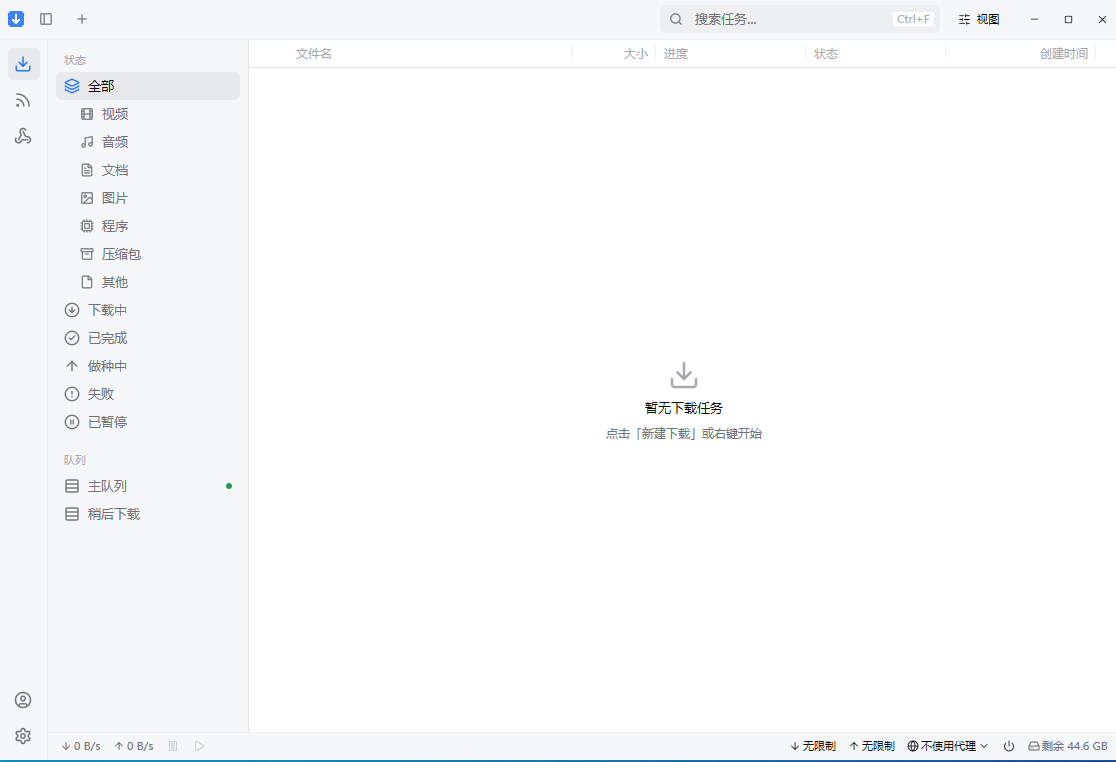Show 做种中 tasks
The height and width of the screenshot is (762, 1116).
(148, 366)
